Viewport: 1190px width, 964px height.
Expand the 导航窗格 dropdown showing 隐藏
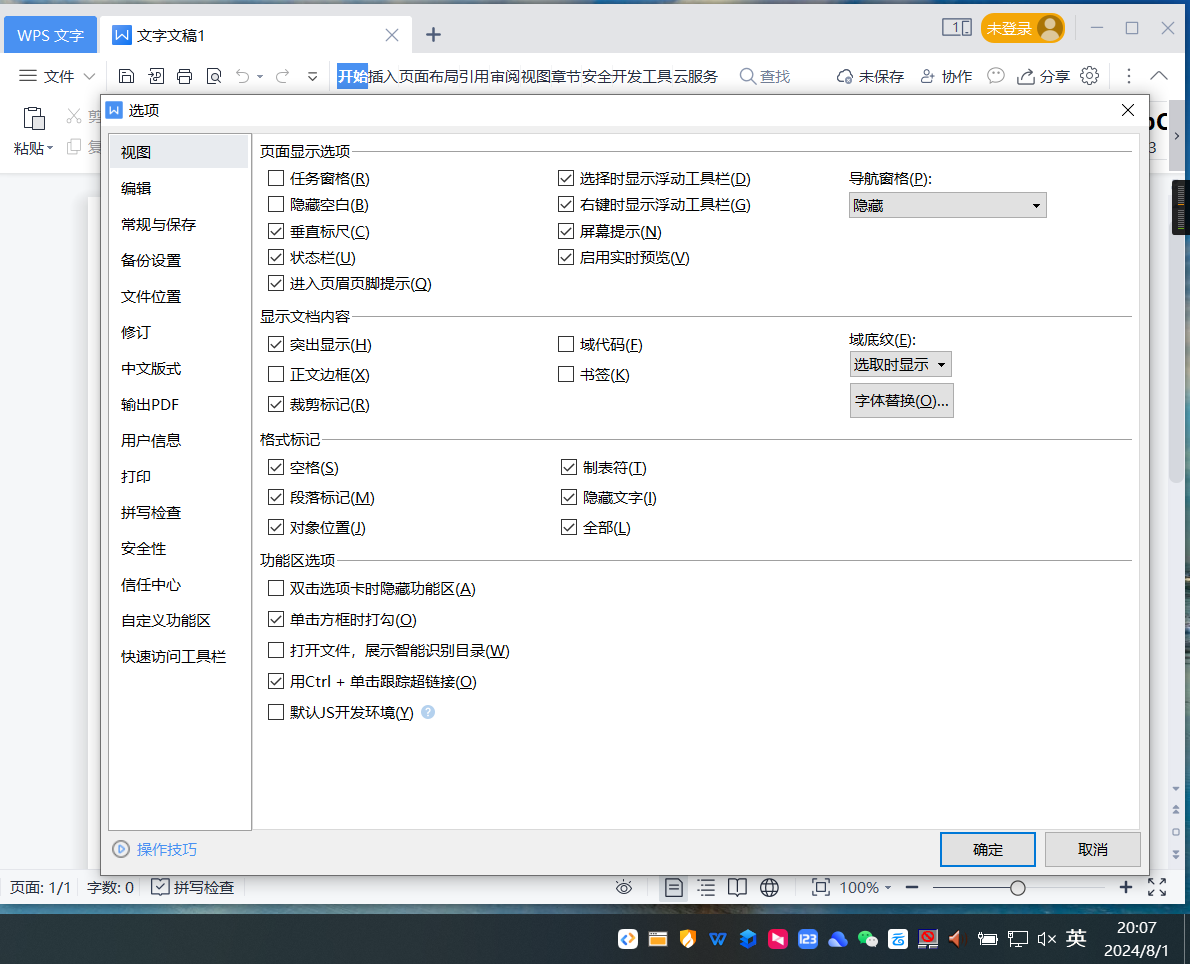tap(947, 205)
